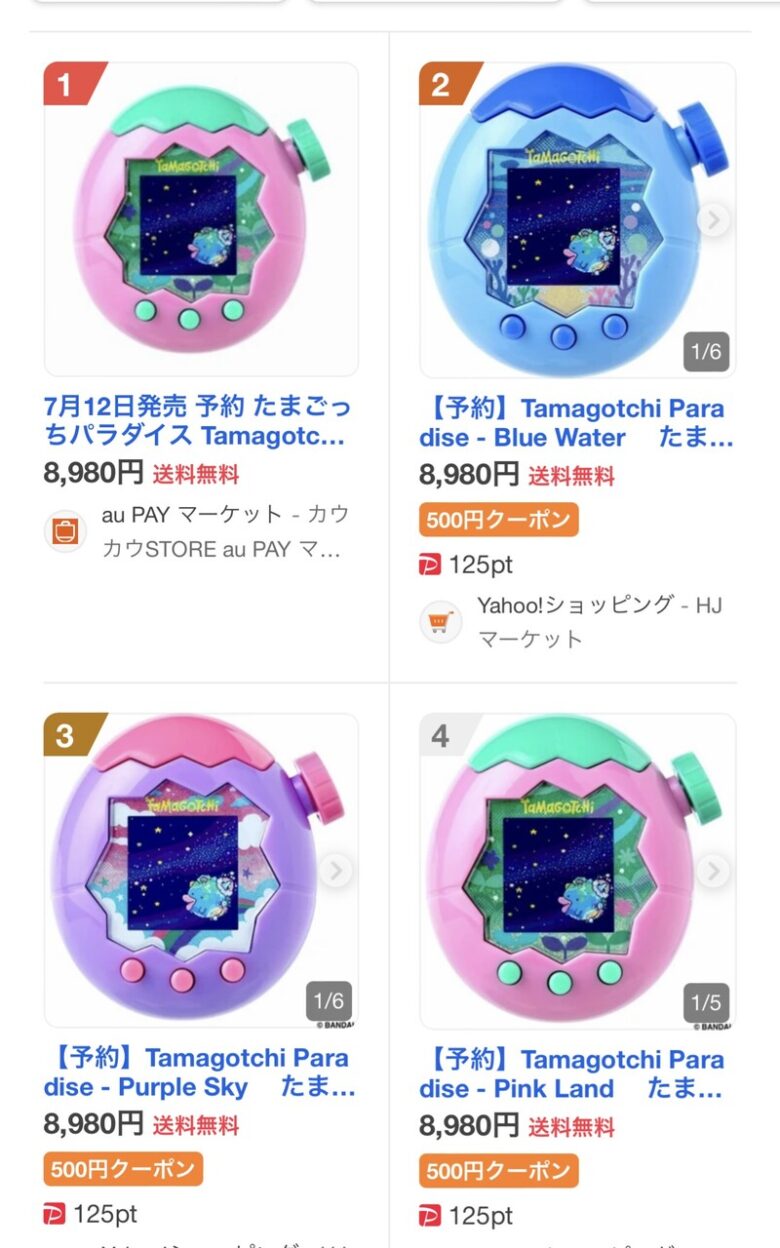Screen dimensions: 780x1248
Task: Tap the number 4 ranking badge
Action: 442,737
